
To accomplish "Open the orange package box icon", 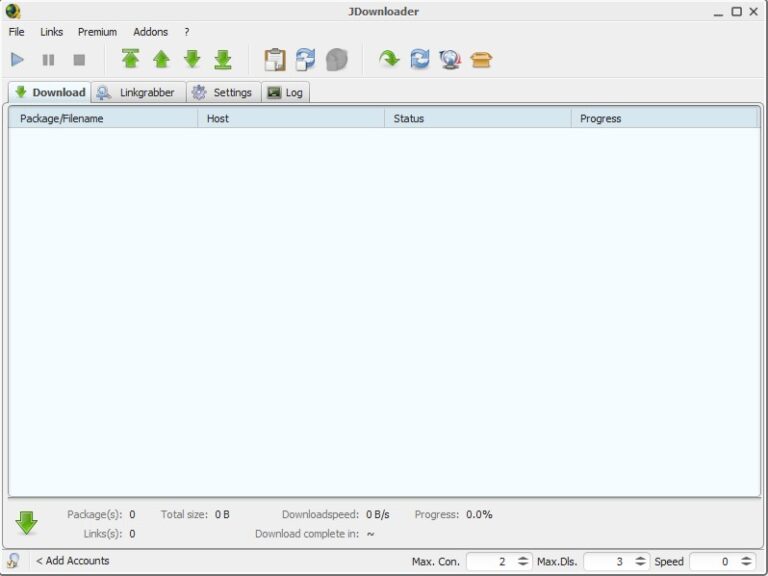I will tap(481, 60).
